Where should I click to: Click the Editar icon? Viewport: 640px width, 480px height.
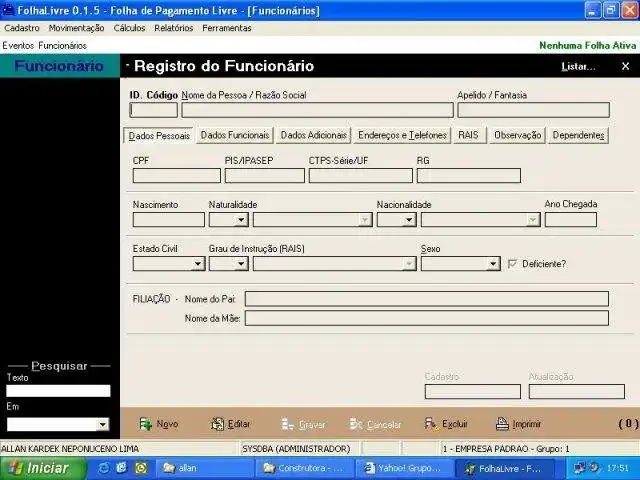217,424
